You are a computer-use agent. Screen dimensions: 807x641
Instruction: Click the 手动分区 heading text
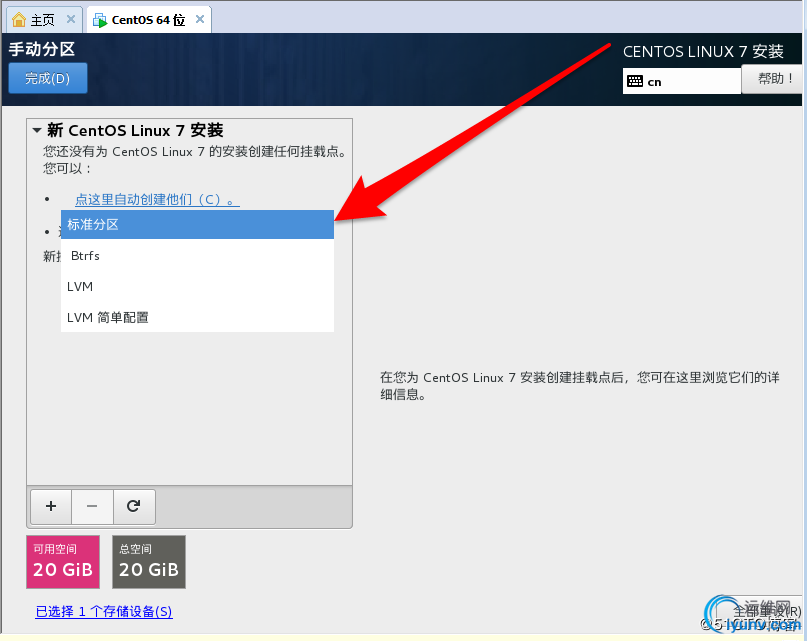point(42,49)
